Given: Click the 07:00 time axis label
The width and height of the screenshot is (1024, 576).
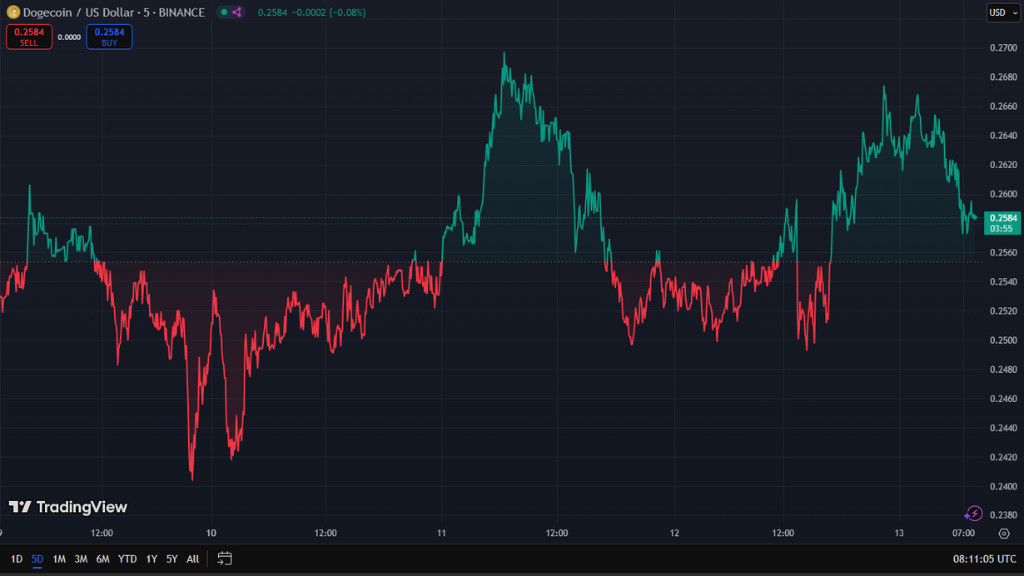Looking at the screenshot, I should (963, 533).
